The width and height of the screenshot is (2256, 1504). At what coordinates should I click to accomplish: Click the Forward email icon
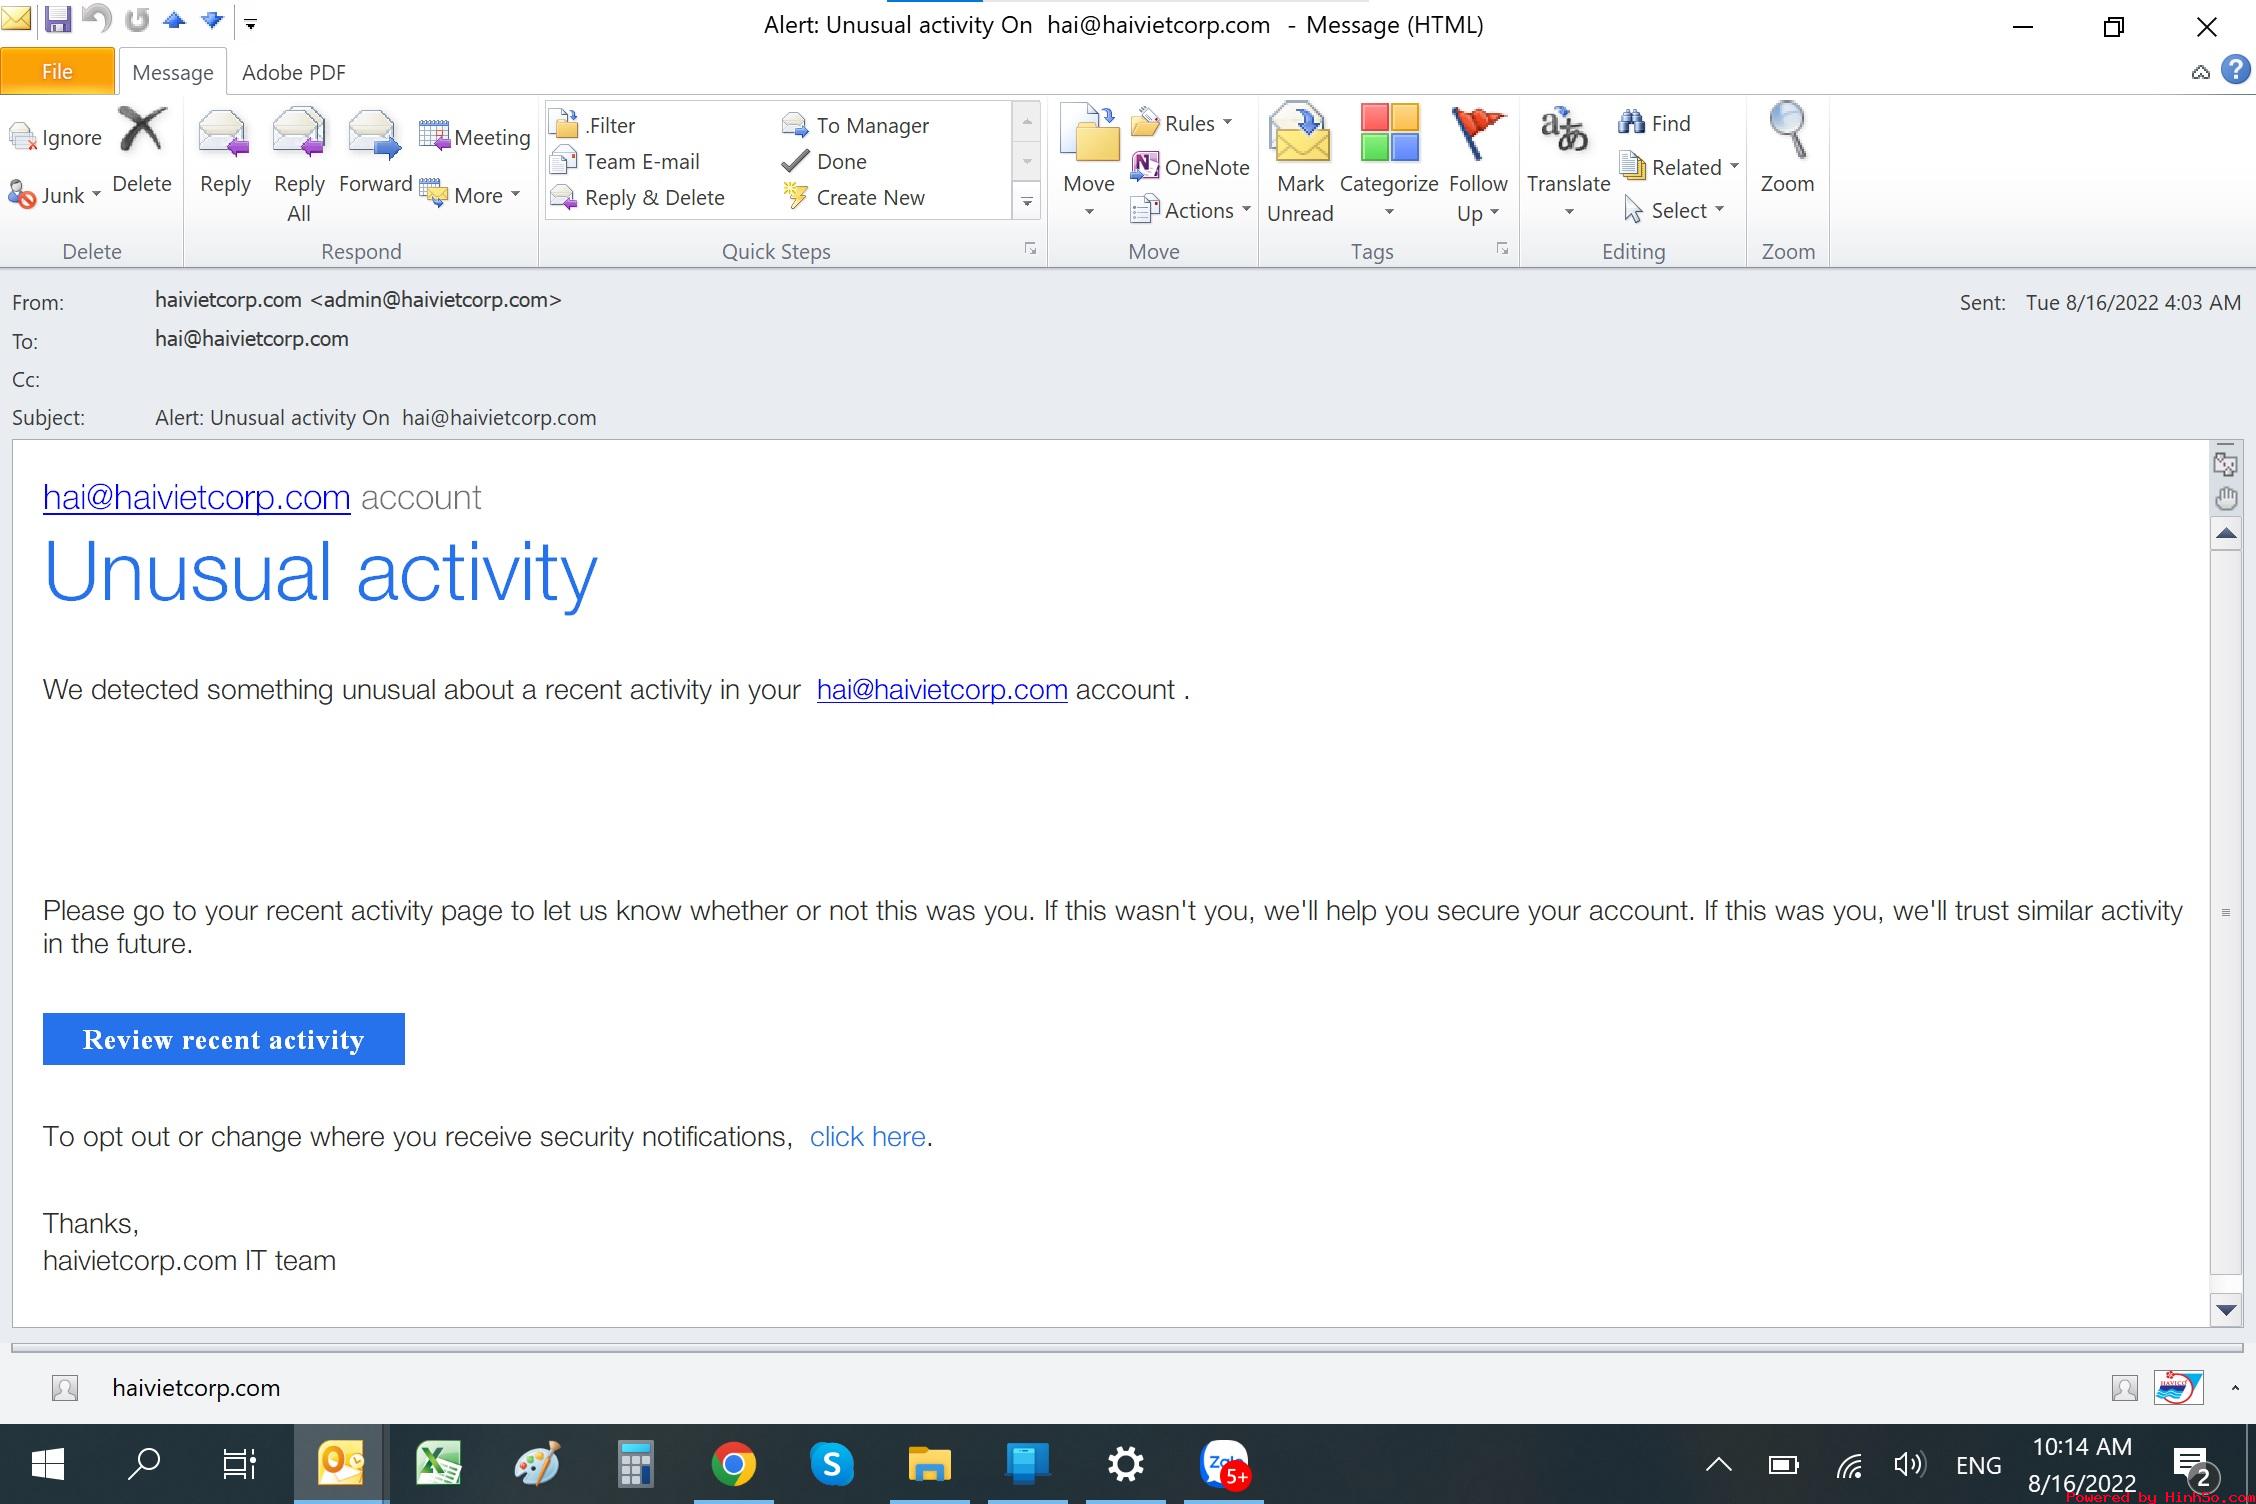pos(374,135)
